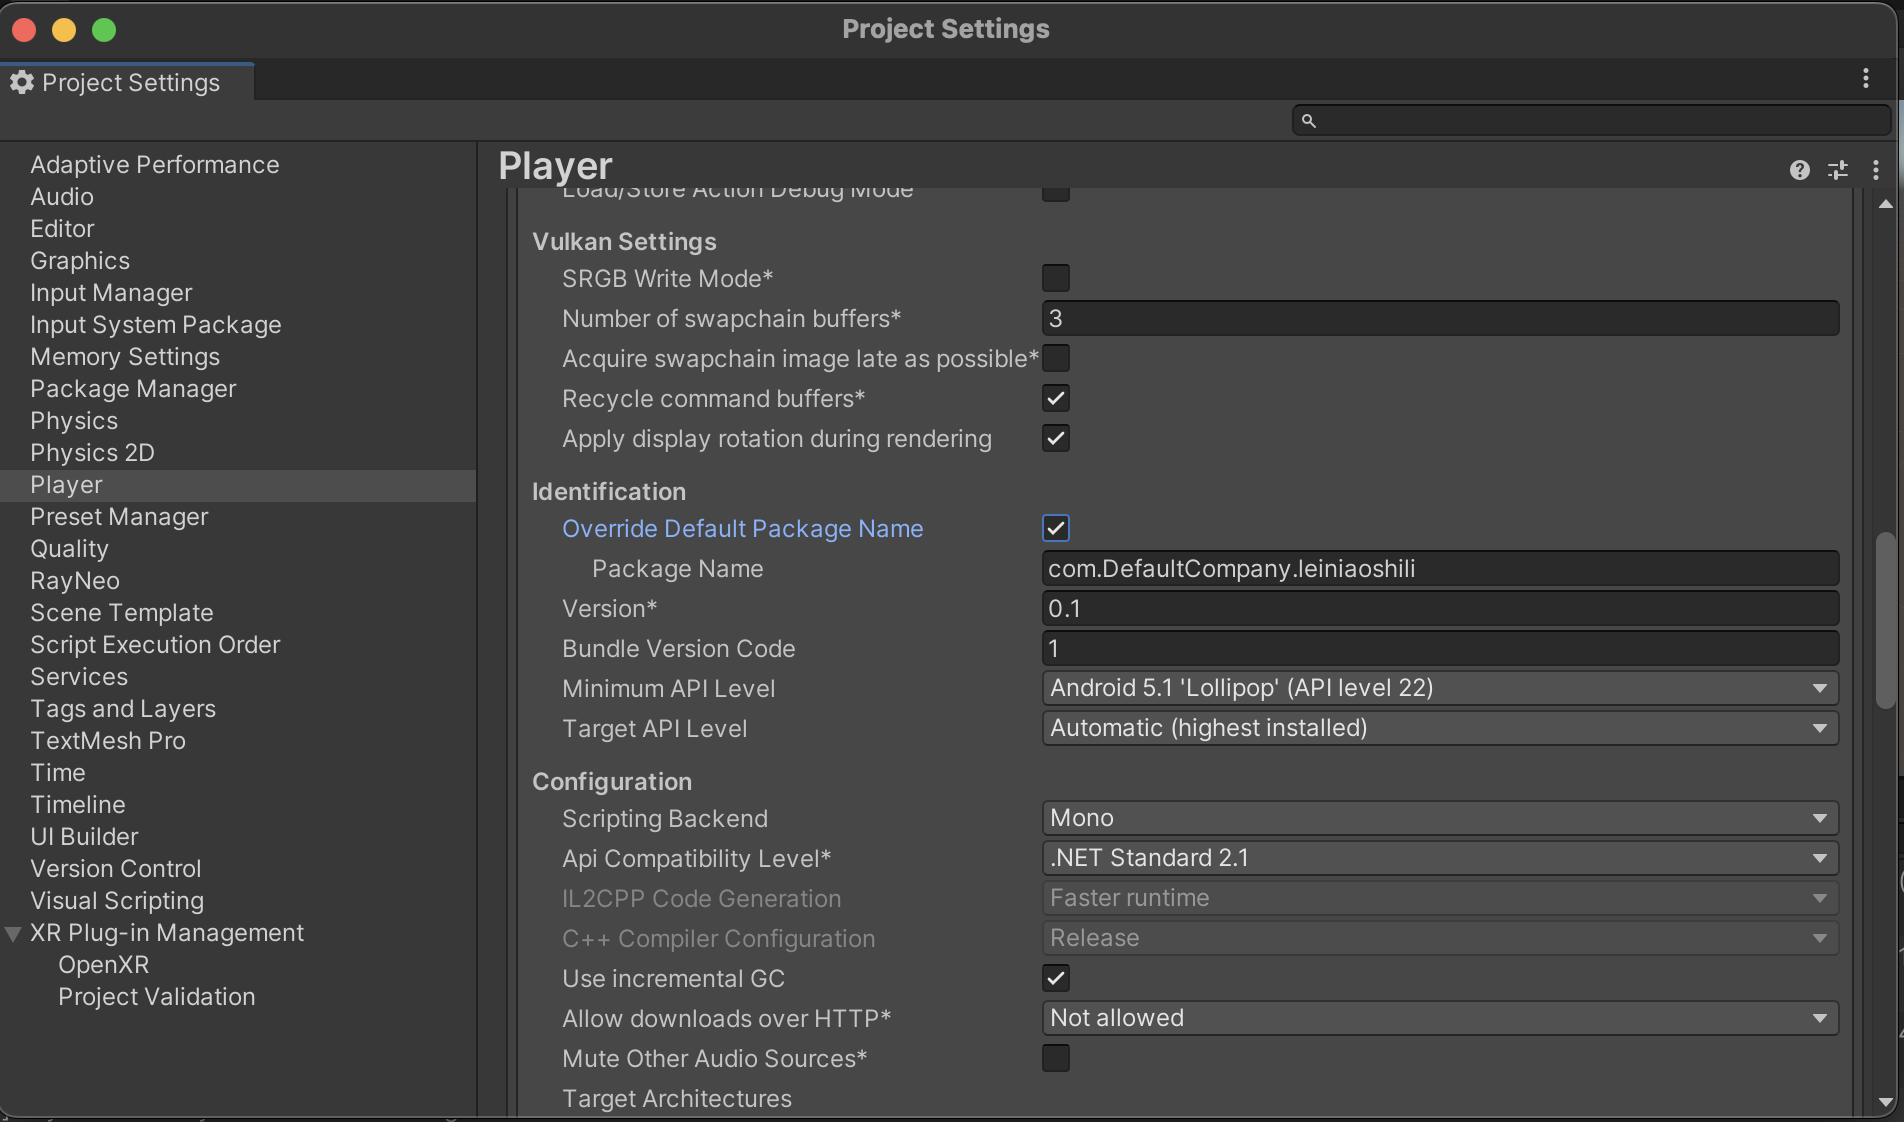Enable Acquire swapchain image late as possible
The height and width of the screenshot is (1122, 1904).
pos(1056,358)
